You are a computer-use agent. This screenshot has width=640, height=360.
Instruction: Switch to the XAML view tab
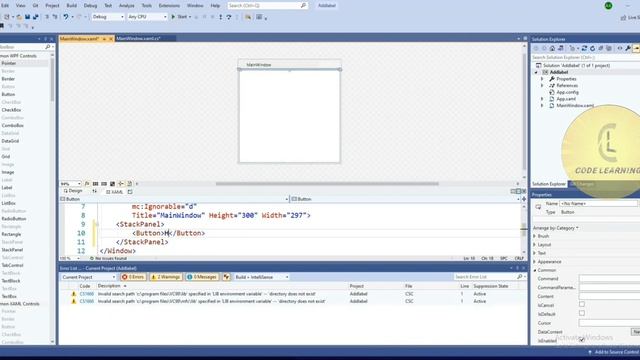pos(115,191)
